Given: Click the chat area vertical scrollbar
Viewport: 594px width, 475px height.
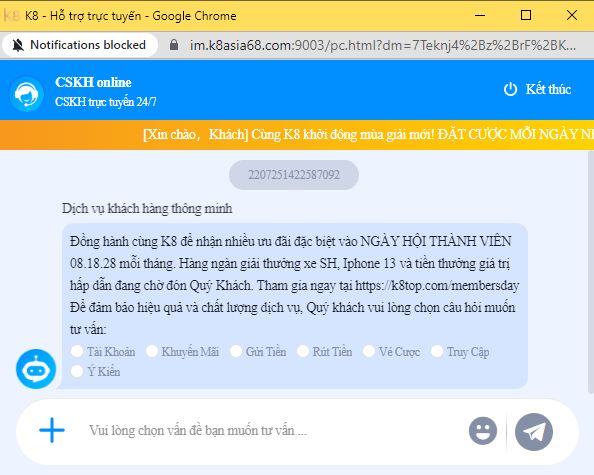Looking at the screenshot, I should [x=591, y=272].
